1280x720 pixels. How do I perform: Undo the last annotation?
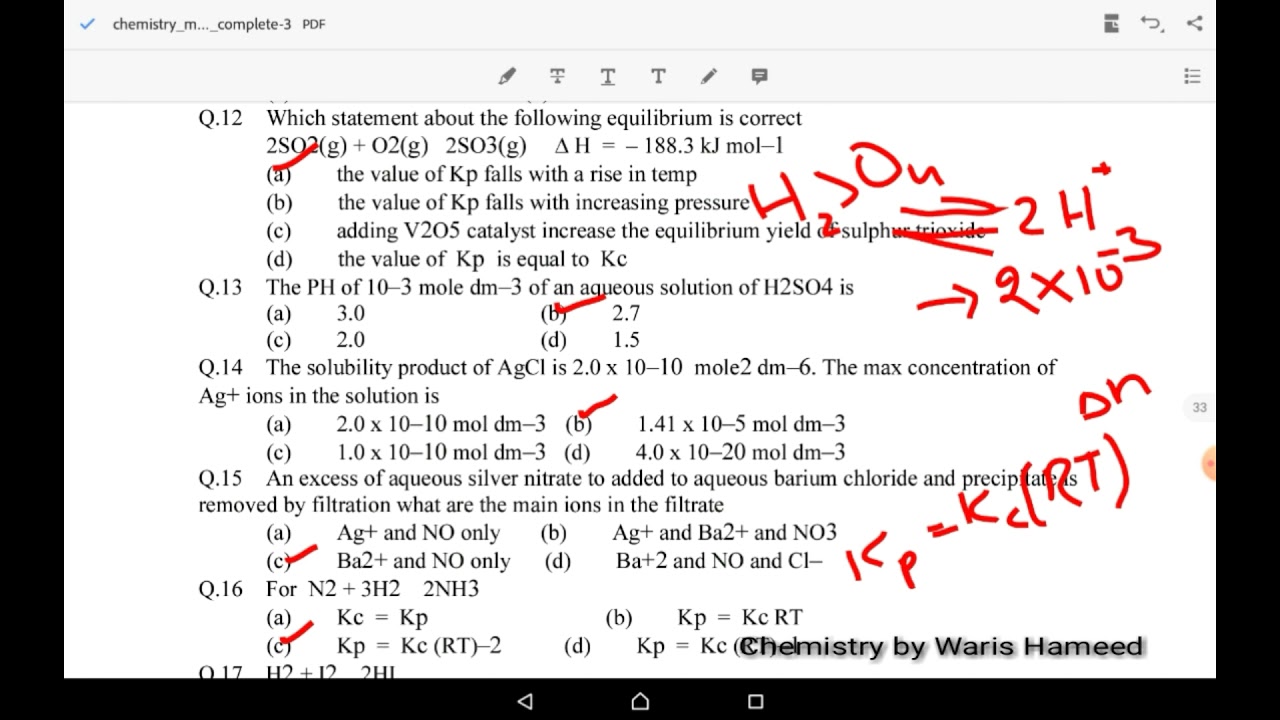(1152, 23)
